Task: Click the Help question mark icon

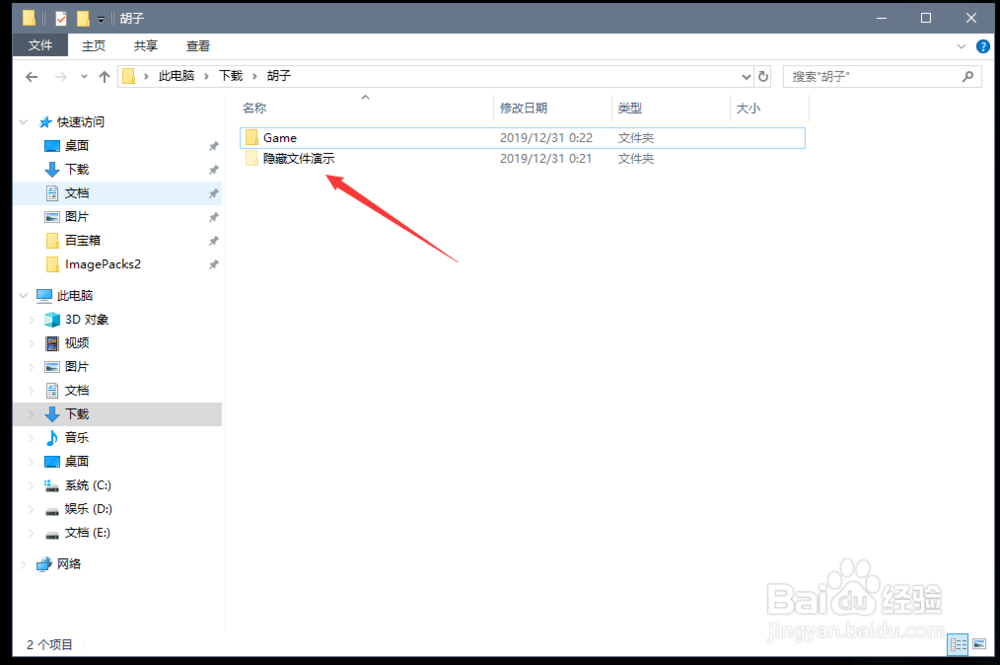Action: pyautogui.click(x=982, y=45)
